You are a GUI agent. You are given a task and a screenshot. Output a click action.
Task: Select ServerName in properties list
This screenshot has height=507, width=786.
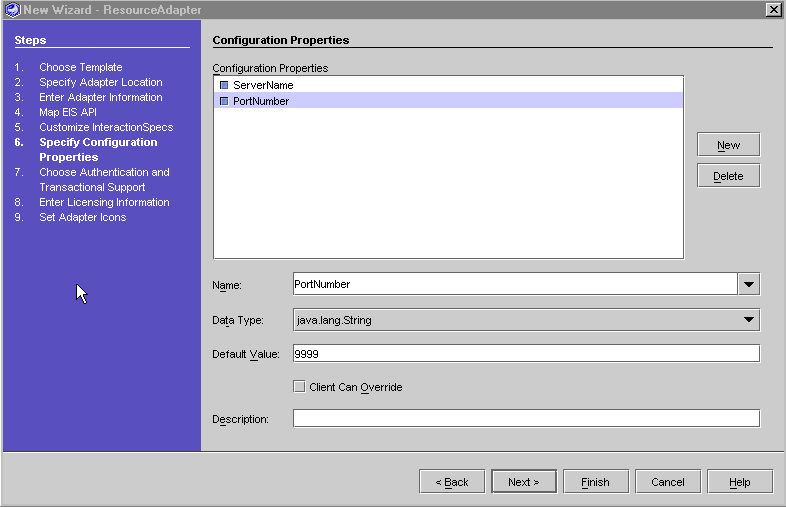449,85
